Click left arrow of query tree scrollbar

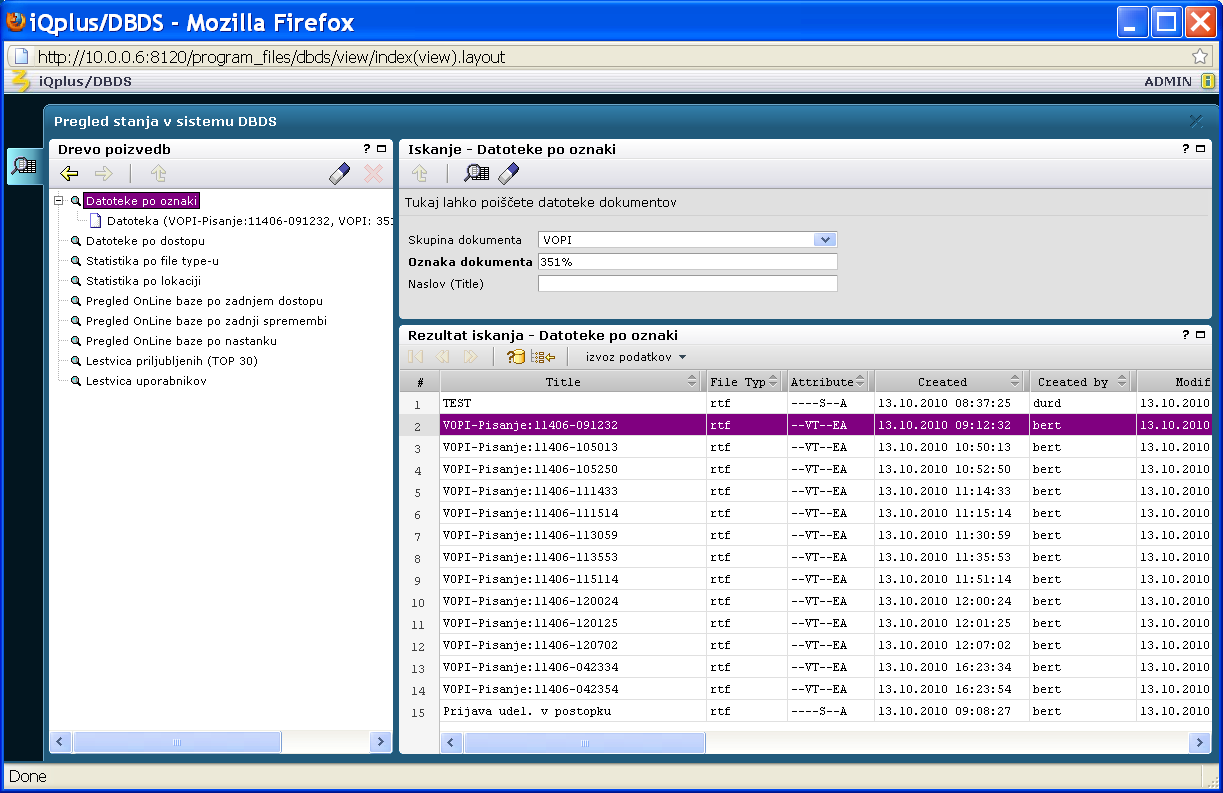click(x=60, y=742)
